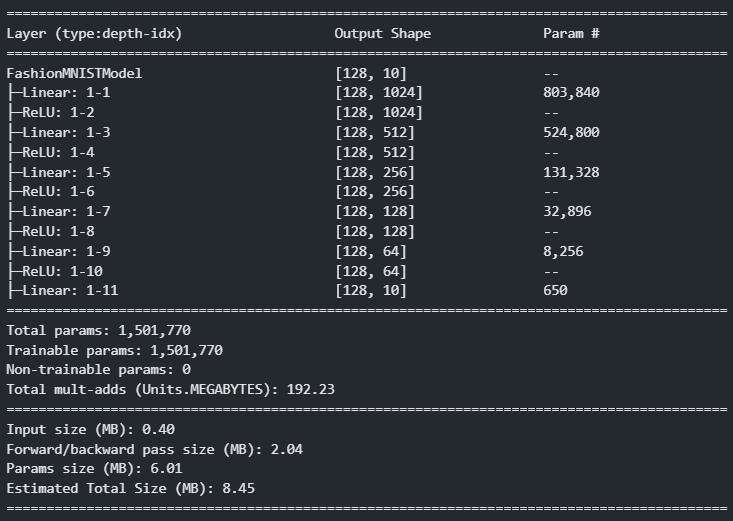The image size is (733, 521).
Task: Click the 'Total mult-adds' 192.23 line
Action: click(x=171, y=390)
